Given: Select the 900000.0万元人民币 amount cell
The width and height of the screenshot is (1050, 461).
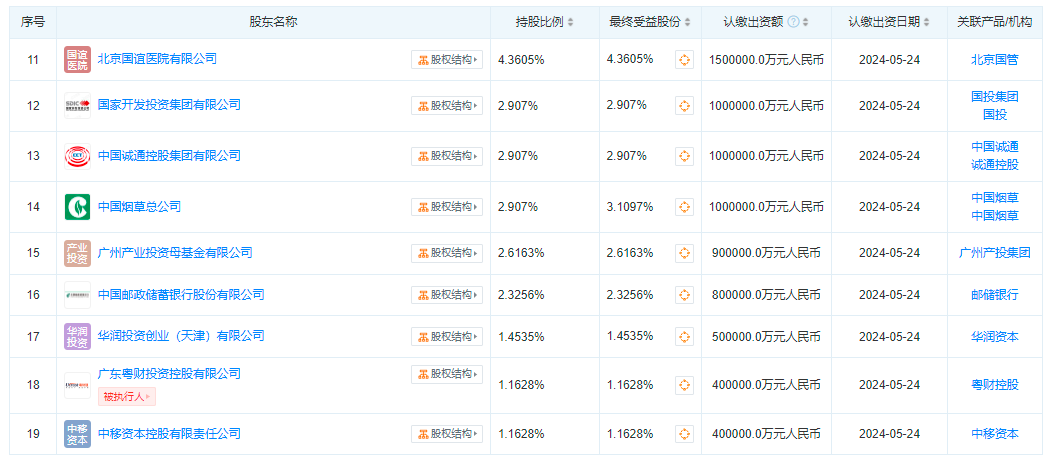Looking at the screenshot, I should 766,253.
